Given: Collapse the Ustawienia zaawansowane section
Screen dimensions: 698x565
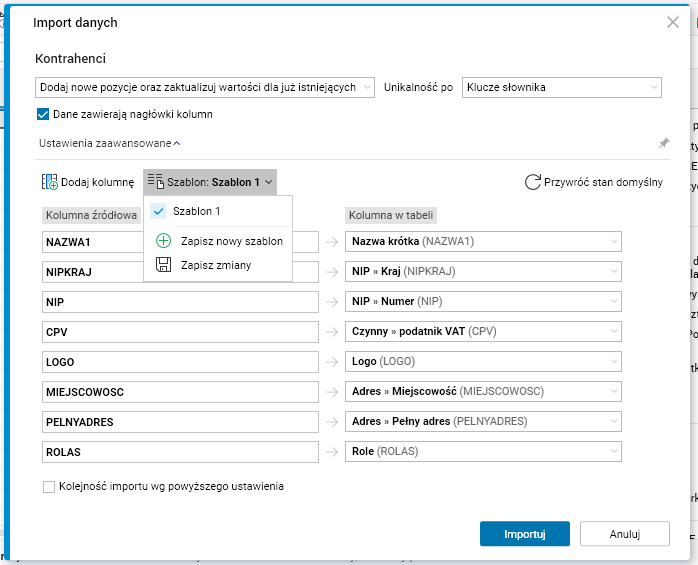Looking at the screenshot, I should pos(110,143).
